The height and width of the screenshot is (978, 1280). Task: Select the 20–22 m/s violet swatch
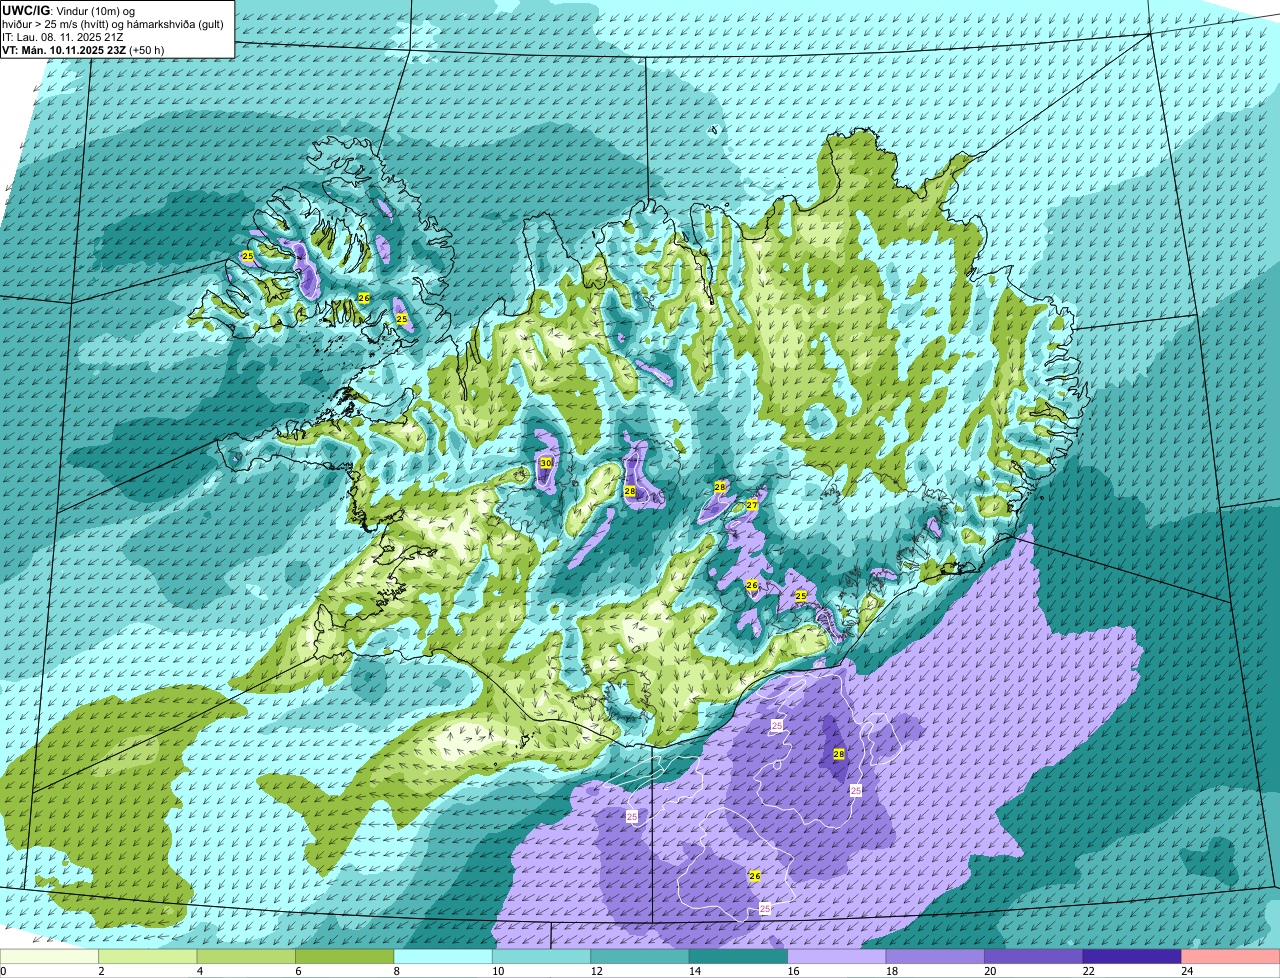coord(1034,956)
